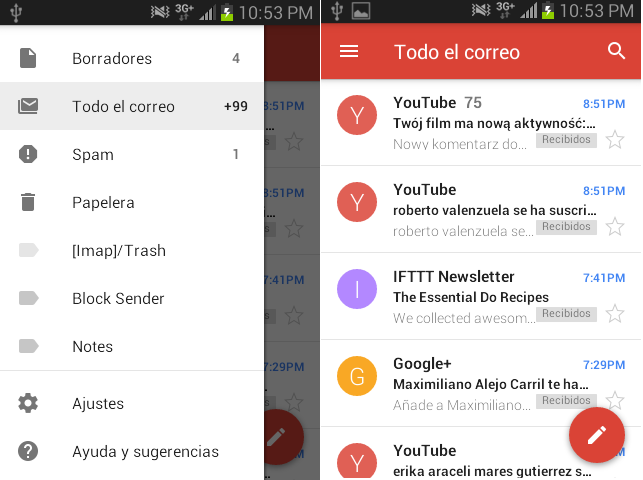This screenshot has width=643, height=480.
Task: Tap the Ajustes gear icon
Action: pyautogui.click(x=28, y=403)
